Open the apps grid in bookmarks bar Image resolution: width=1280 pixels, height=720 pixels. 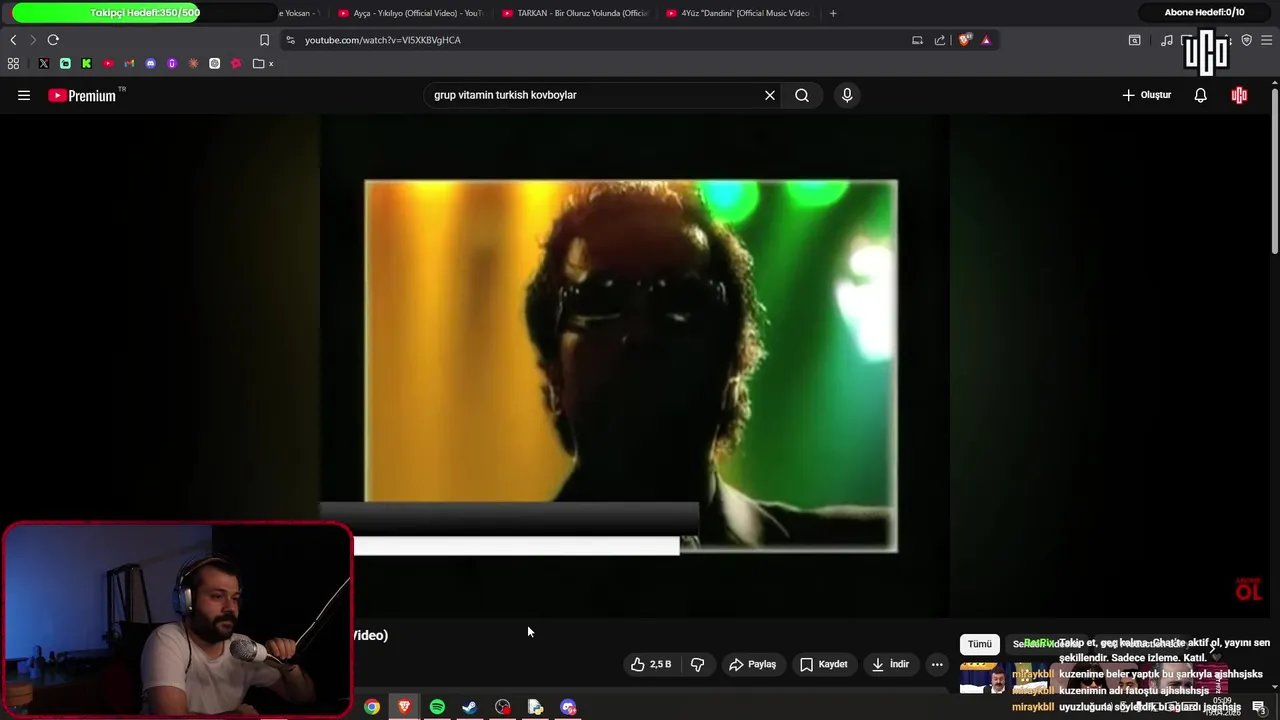tap(13, 63)
